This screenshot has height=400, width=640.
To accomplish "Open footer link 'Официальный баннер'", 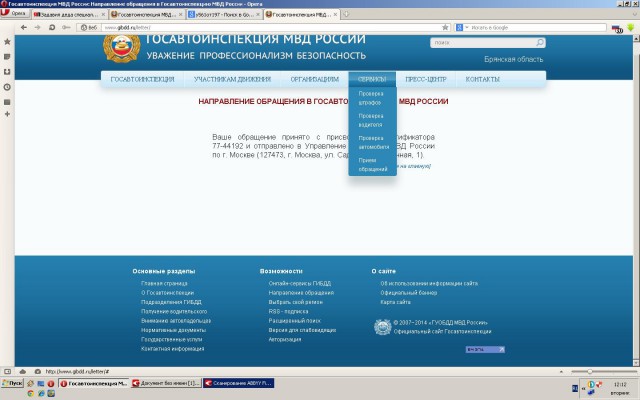I will (x=409, y=293).
